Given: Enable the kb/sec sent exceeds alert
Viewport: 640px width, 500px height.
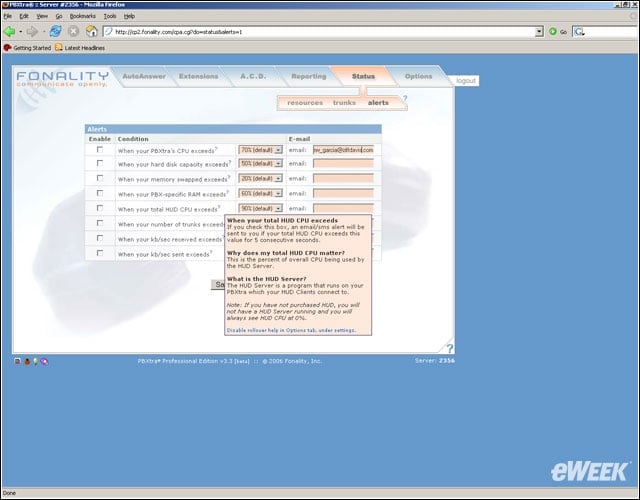Looking at the screenshot, I should [x=100, y=253].
